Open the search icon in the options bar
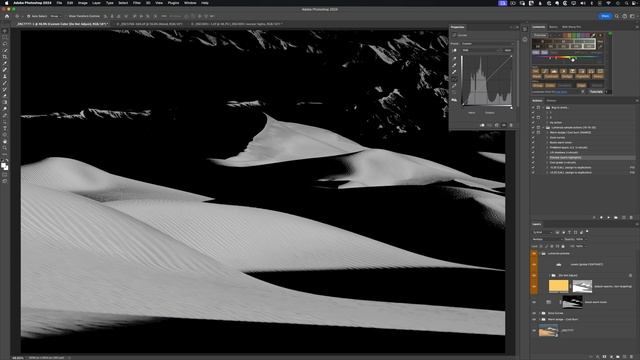Image resolution: width=640 pixels, height=360 pixels. click(617, 16)
